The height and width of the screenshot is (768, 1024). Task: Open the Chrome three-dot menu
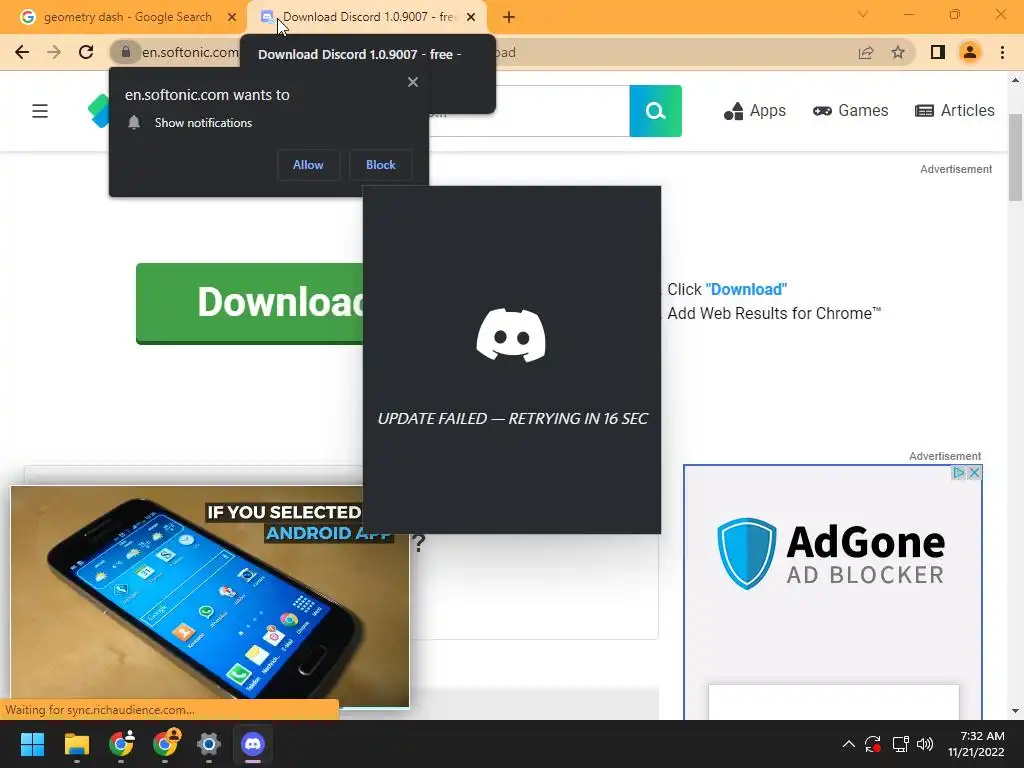tap(1002, 52)
